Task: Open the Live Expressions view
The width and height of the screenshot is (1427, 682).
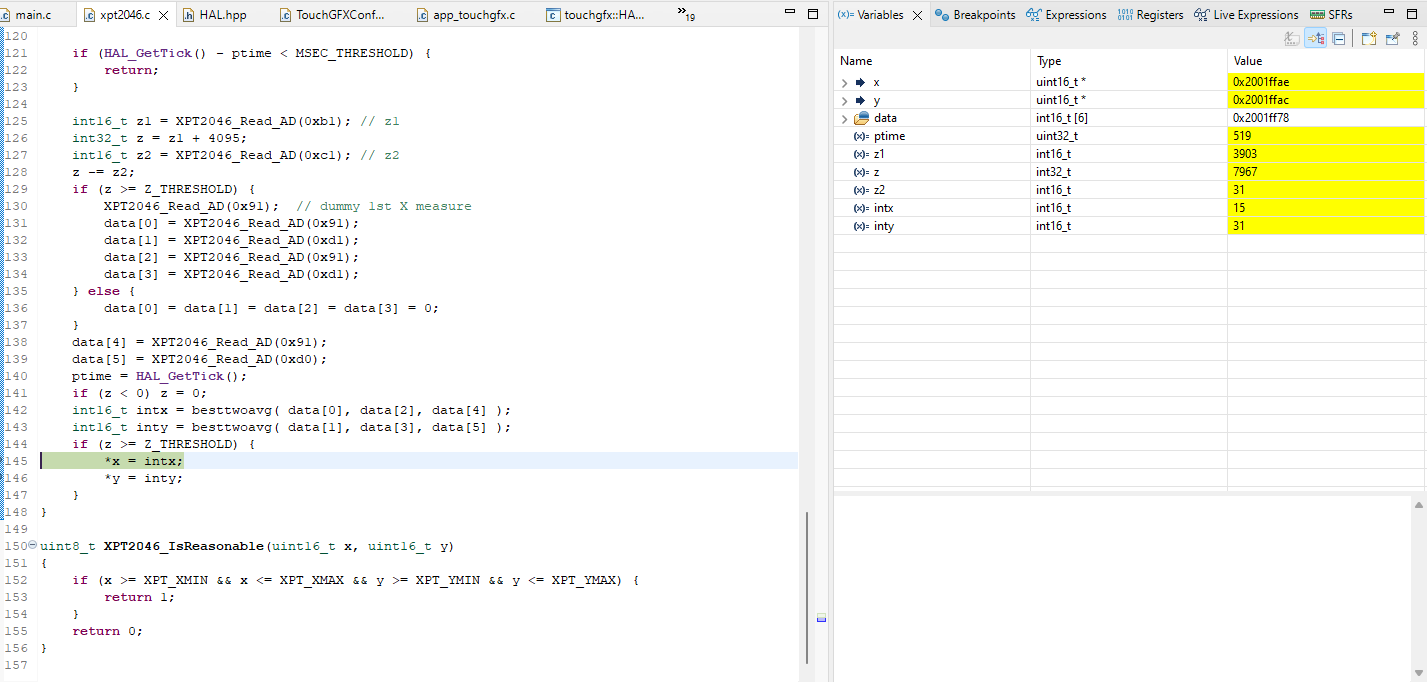Action: point(1246,15)
